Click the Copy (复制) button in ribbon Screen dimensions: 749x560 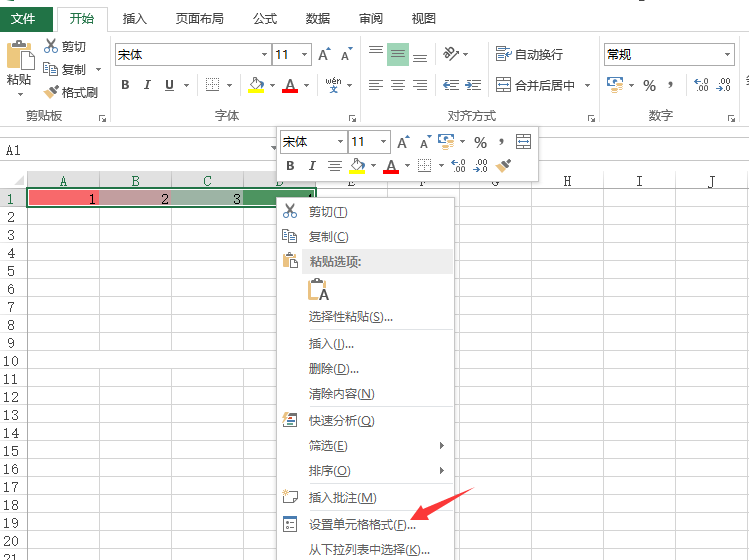pos(65,69)
